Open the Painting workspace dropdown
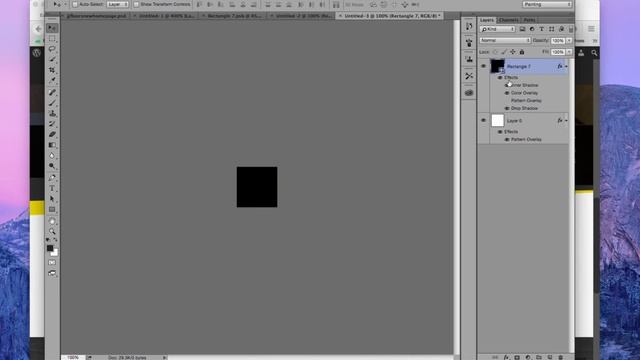 point(547,4)
